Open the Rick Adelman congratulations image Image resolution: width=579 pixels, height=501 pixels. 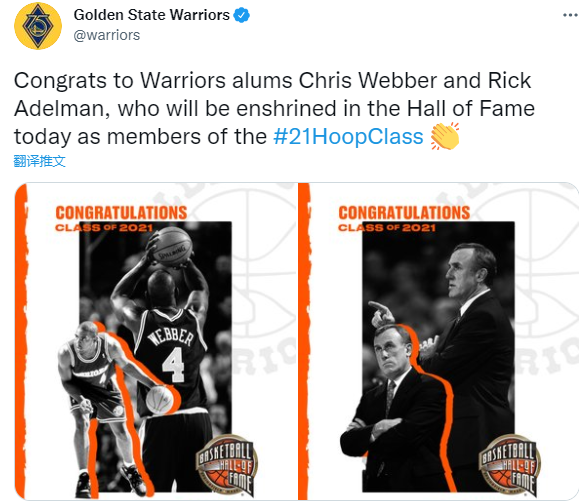point(438,341)
